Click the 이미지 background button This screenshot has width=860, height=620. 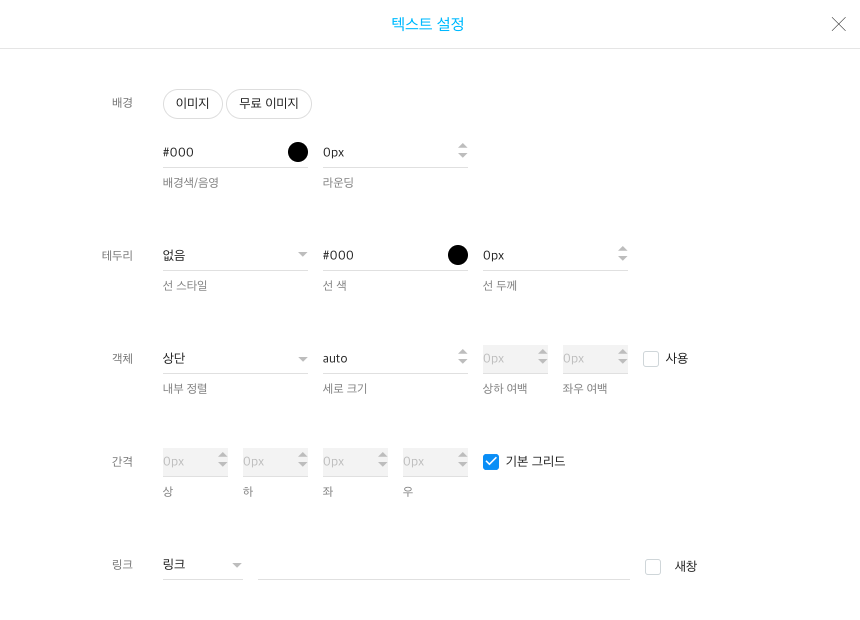point(193,104)
